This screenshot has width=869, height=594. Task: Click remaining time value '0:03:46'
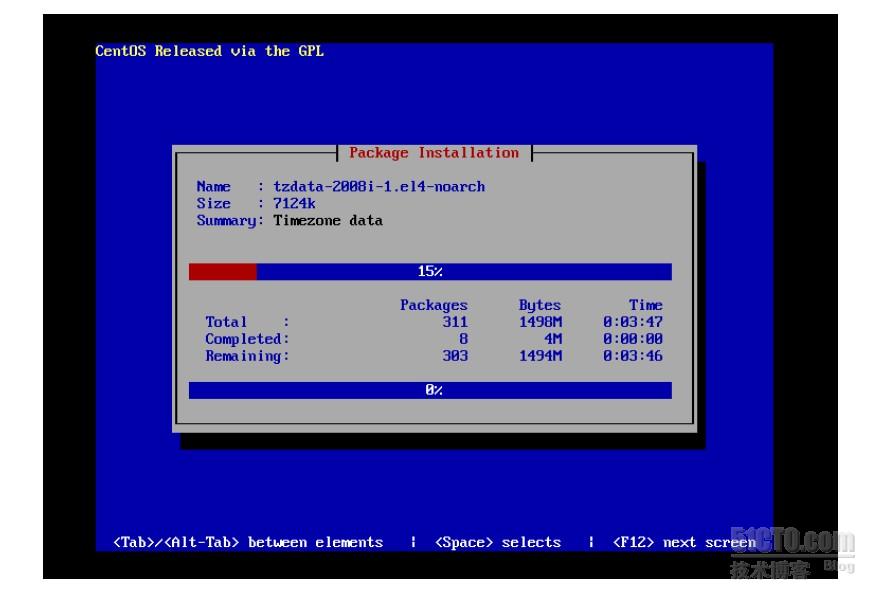[633, 356]
